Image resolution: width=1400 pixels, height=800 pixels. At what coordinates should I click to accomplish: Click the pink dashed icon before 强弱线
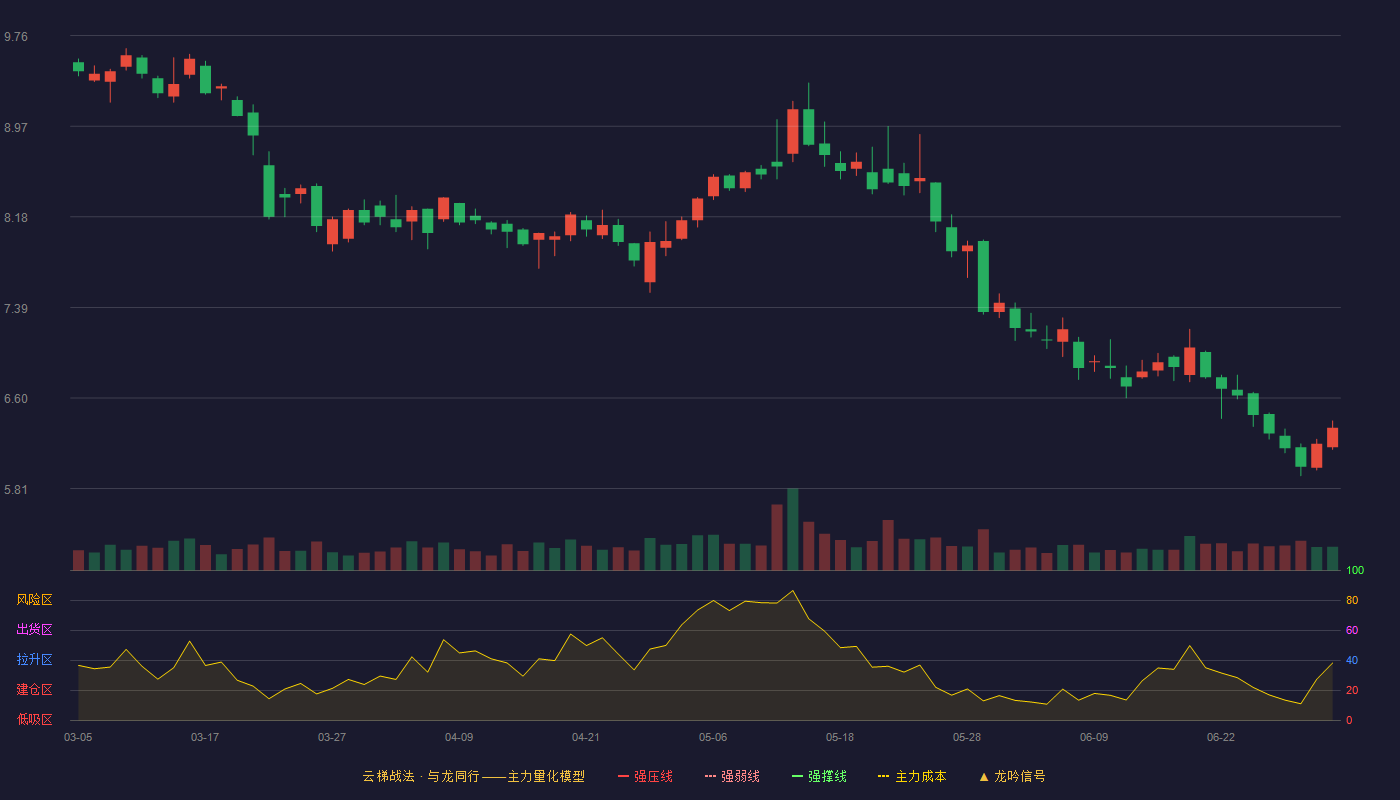point(710,776)
